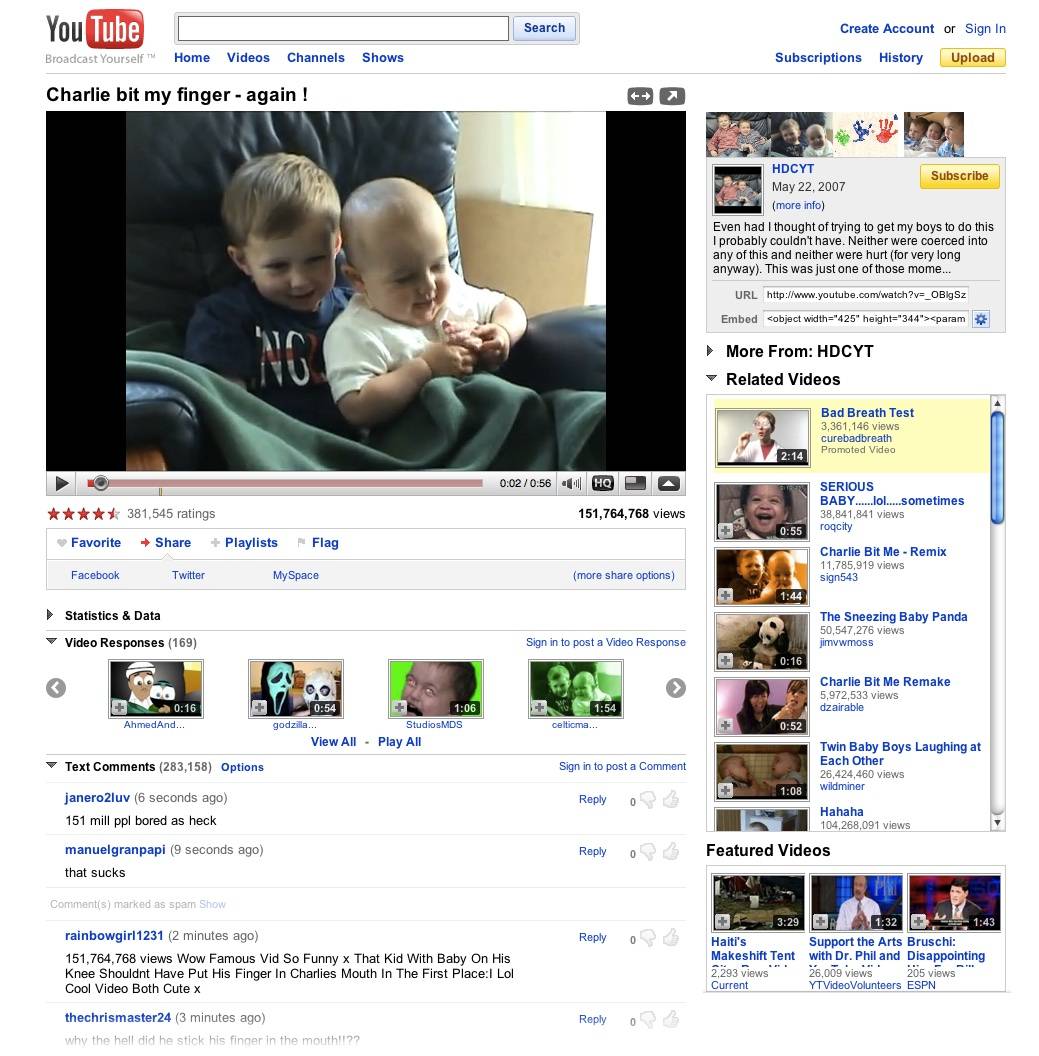The height and width of the screenshot is (1056, 1039).
Task: Open the Create Account link
Action: pyautogui.click(x=886, y=29)
